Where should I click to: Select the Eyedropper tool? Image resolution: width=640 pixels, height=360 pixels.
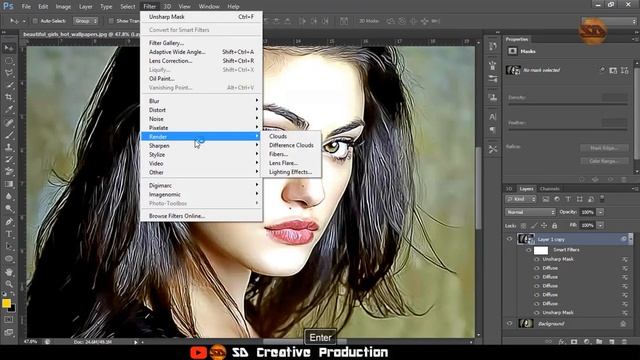pos(9,109)
